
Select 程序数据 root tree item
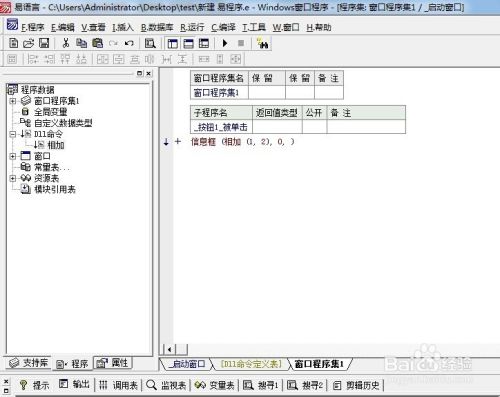37,90
